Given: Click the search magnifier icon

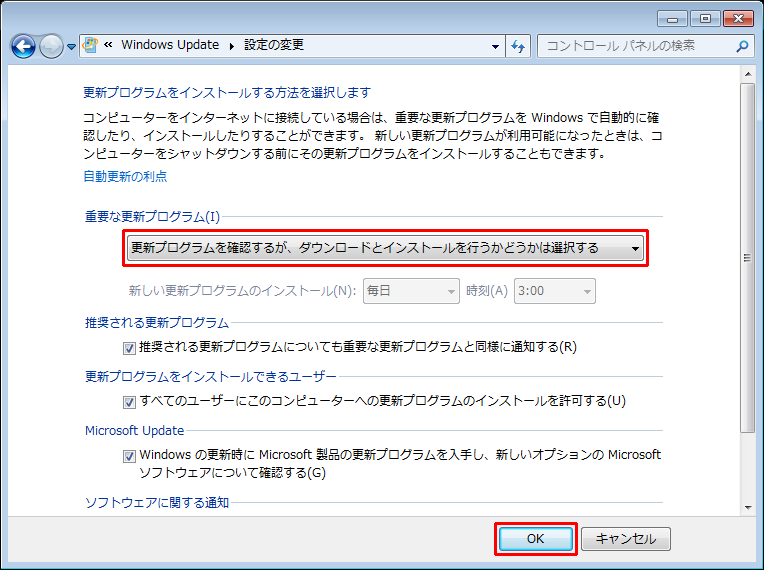Looking at the screenshot, I should [x=742, y=46].
